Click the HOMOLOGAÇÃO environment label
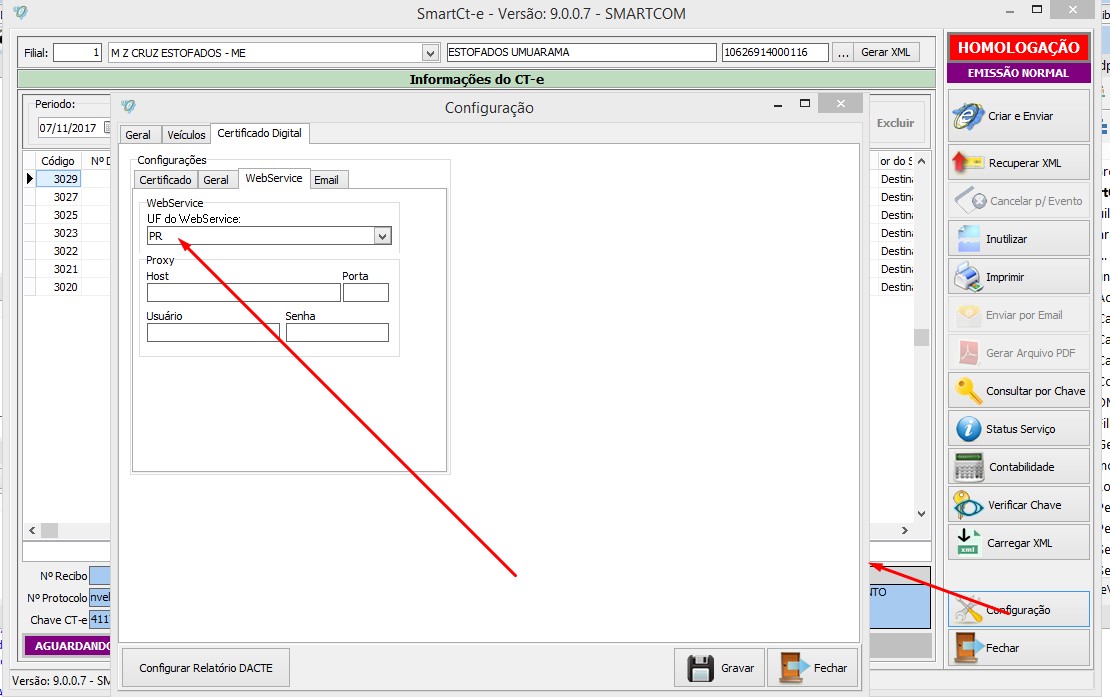 coord(1019,47)
